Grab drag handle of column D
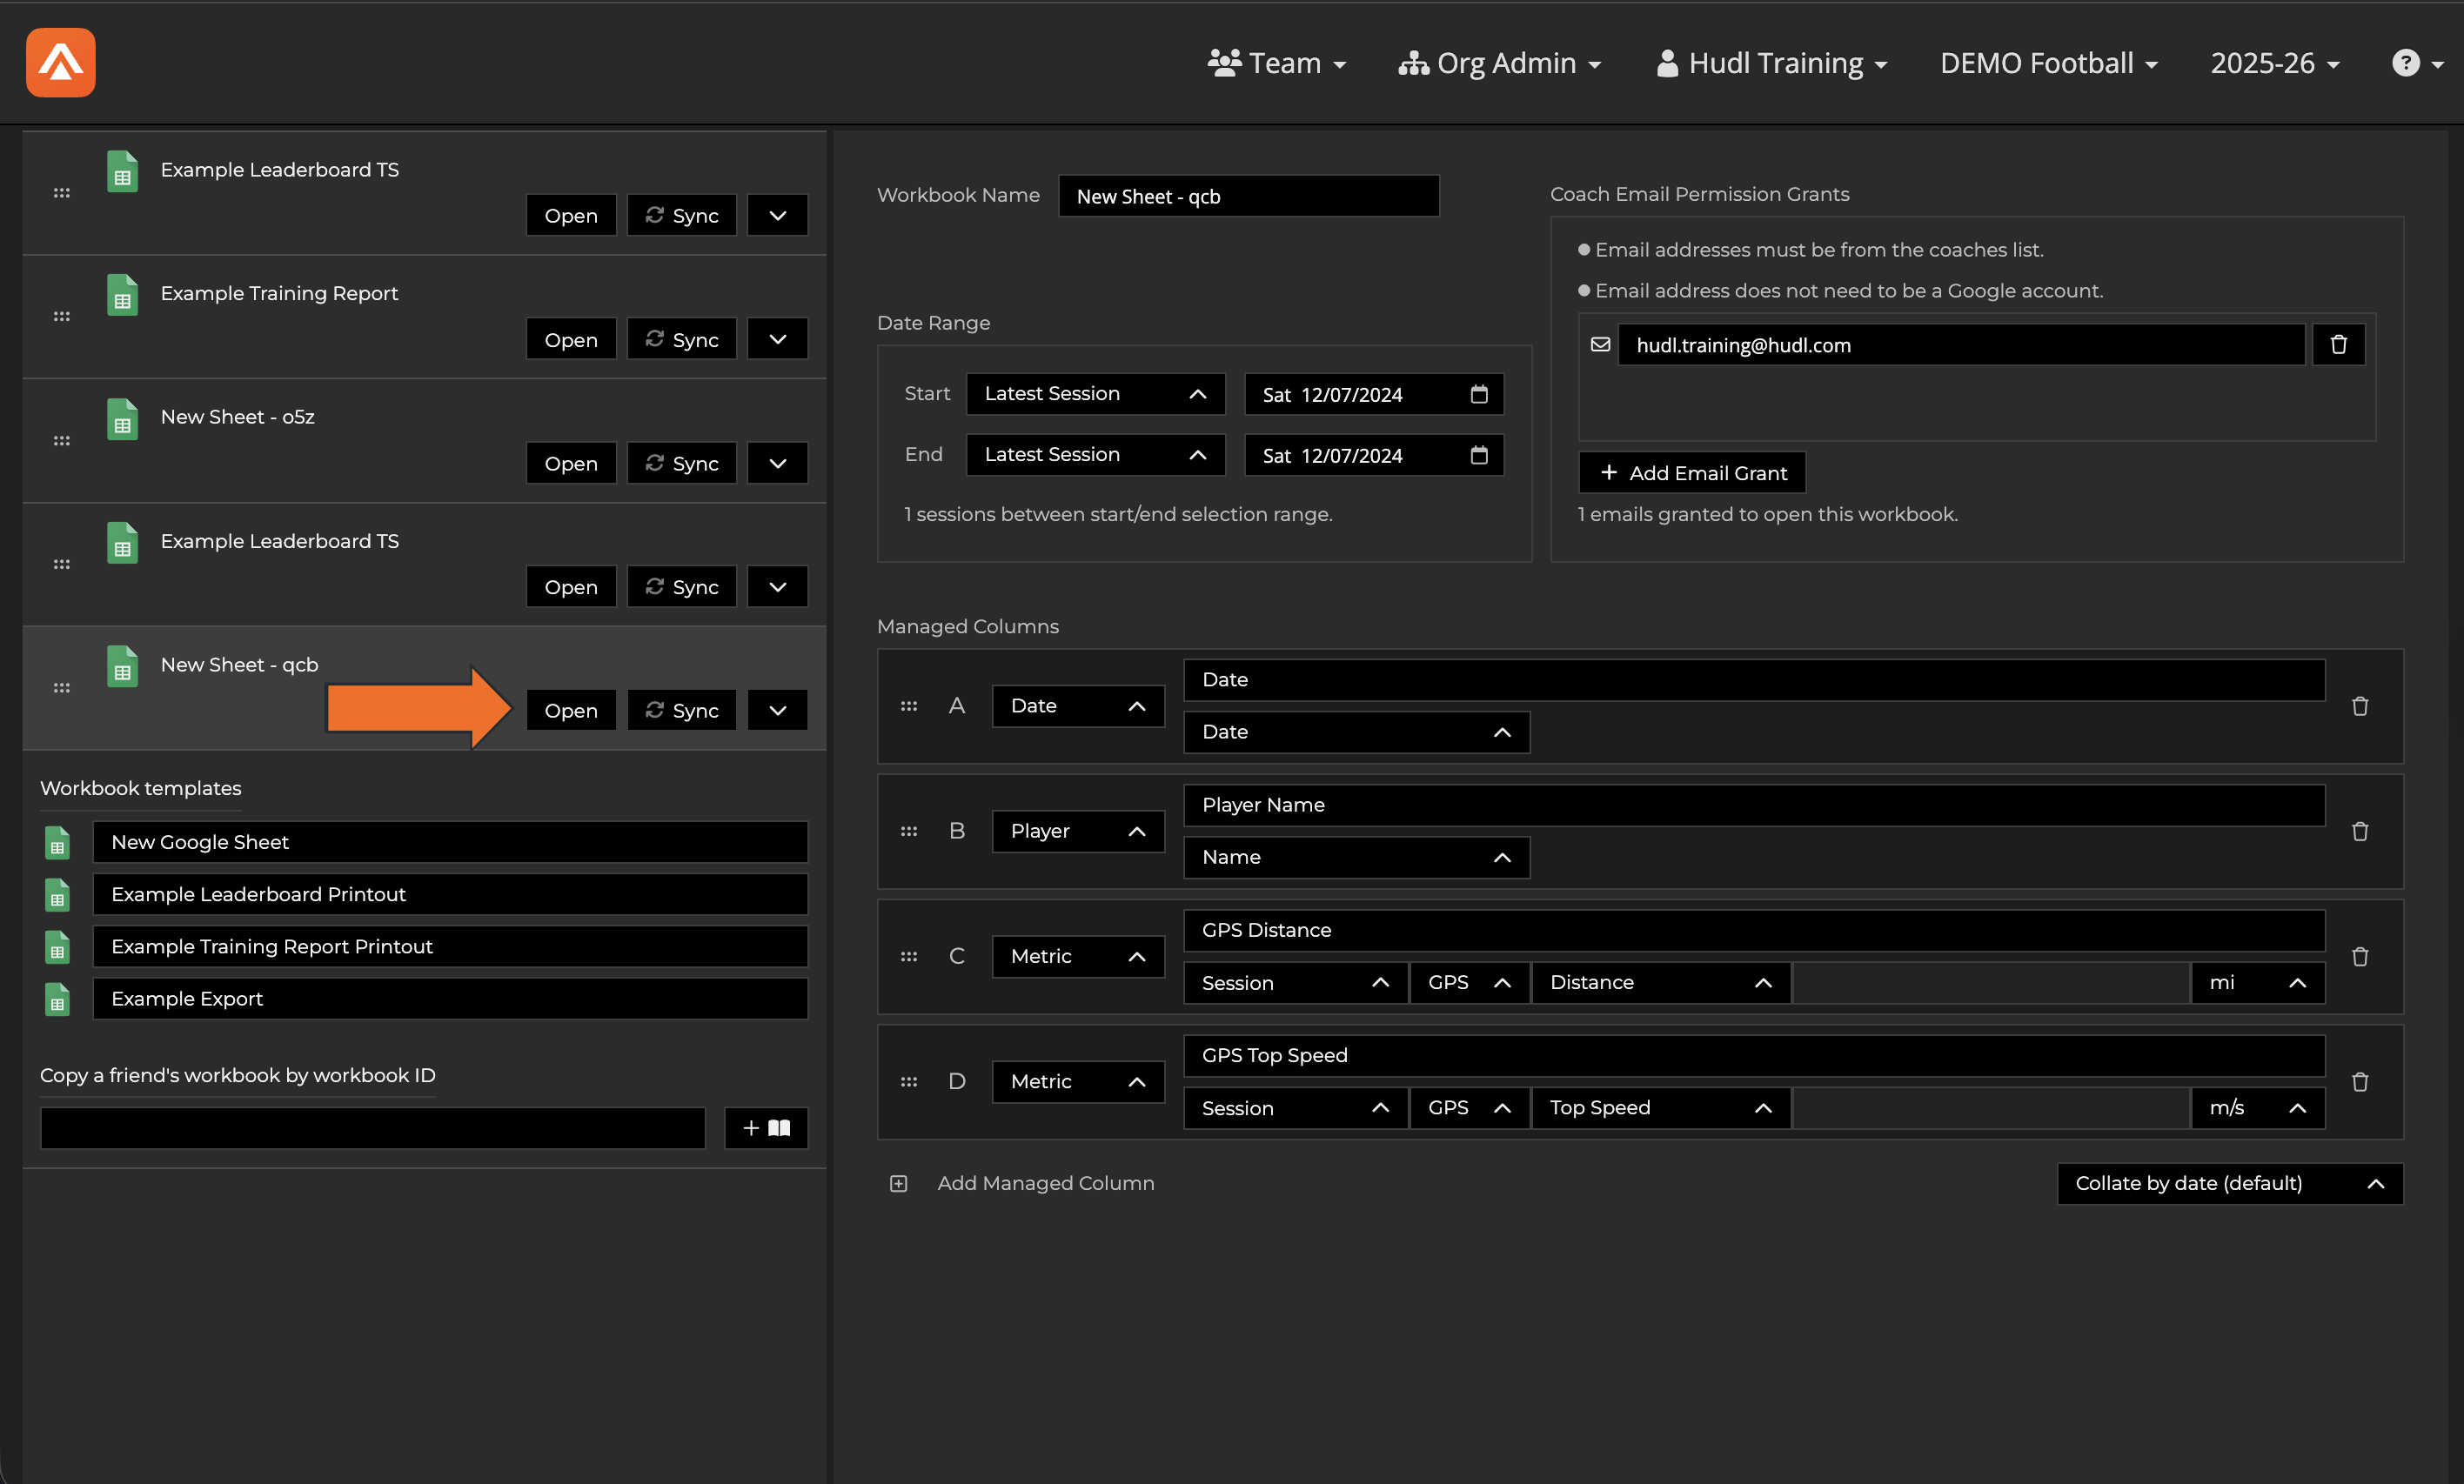This screenshot has height=1484, width=2464. point(908,1081)
